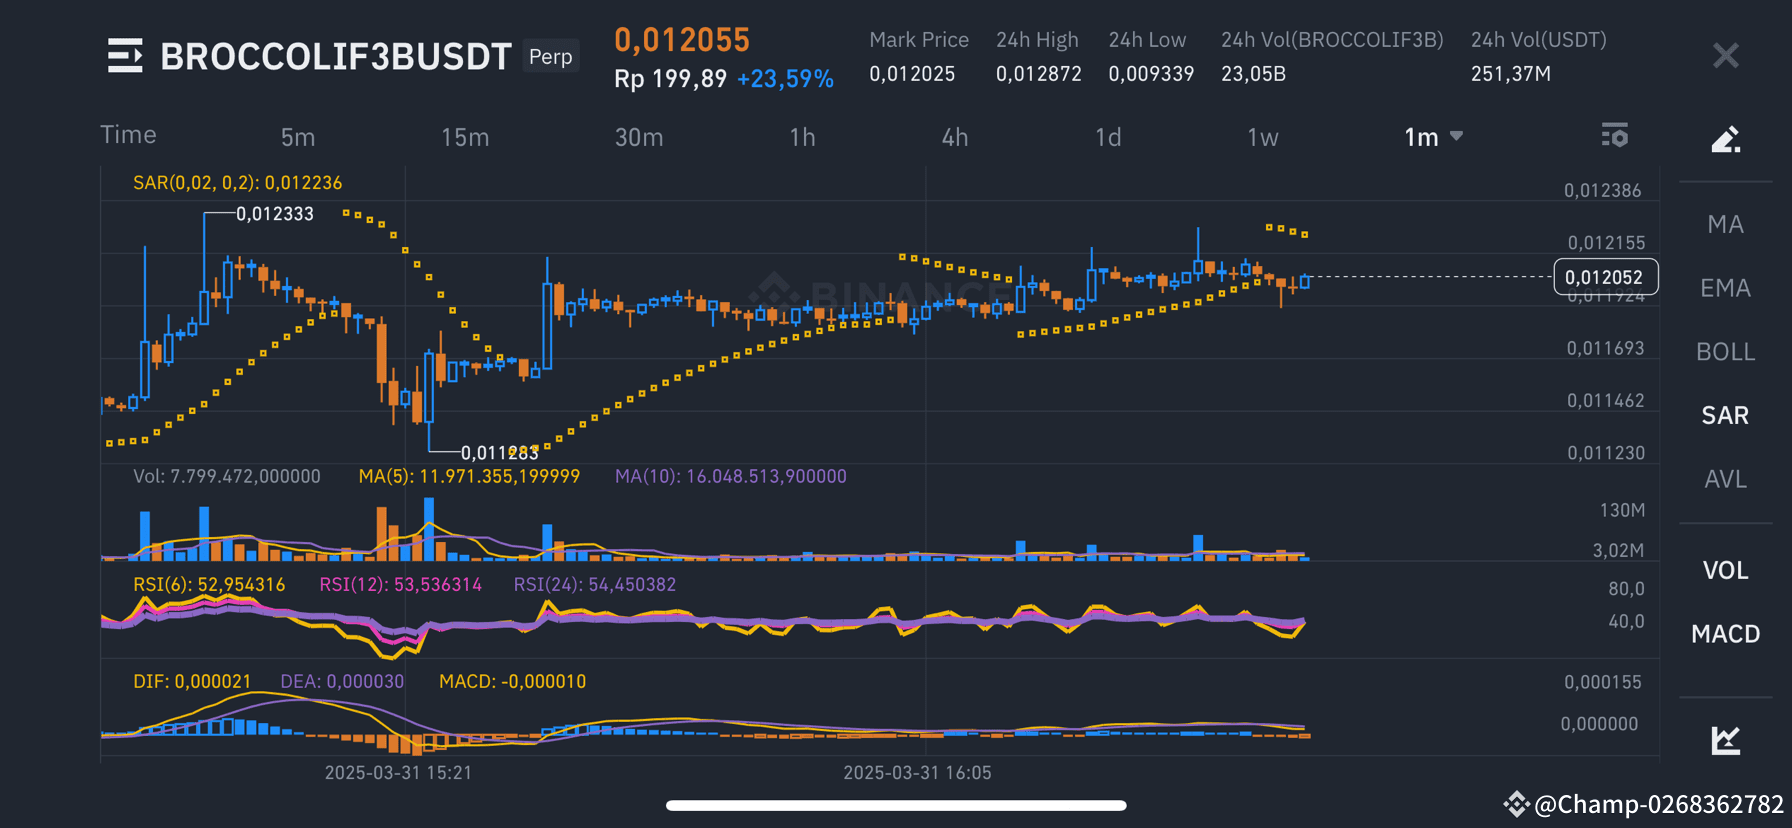Switch to the 1d interval
Image resolution: width=1792 pixels, height=828 pixels.
tap(1108, 137)
